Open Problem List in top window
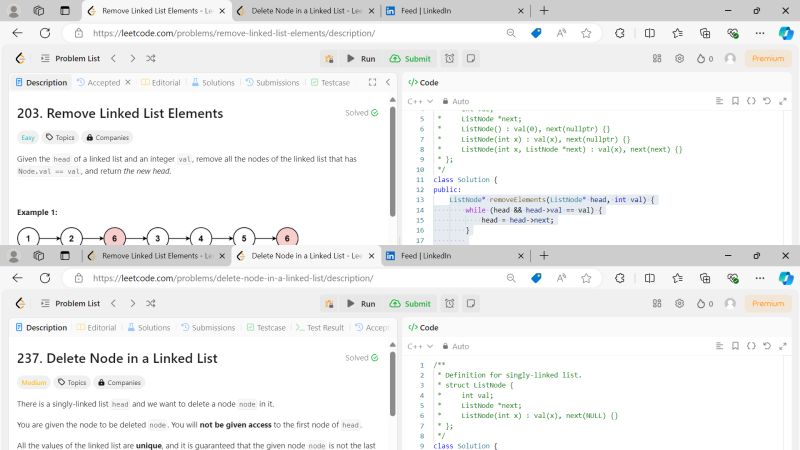 coord(70,59)
